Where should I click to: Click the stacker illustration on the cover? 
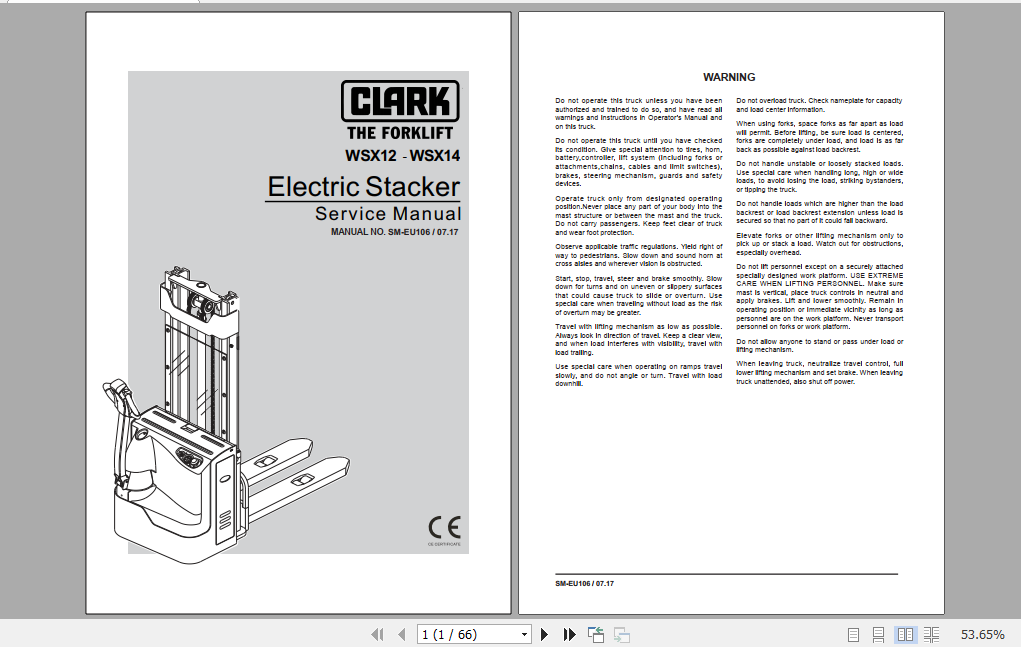point(226,413)
